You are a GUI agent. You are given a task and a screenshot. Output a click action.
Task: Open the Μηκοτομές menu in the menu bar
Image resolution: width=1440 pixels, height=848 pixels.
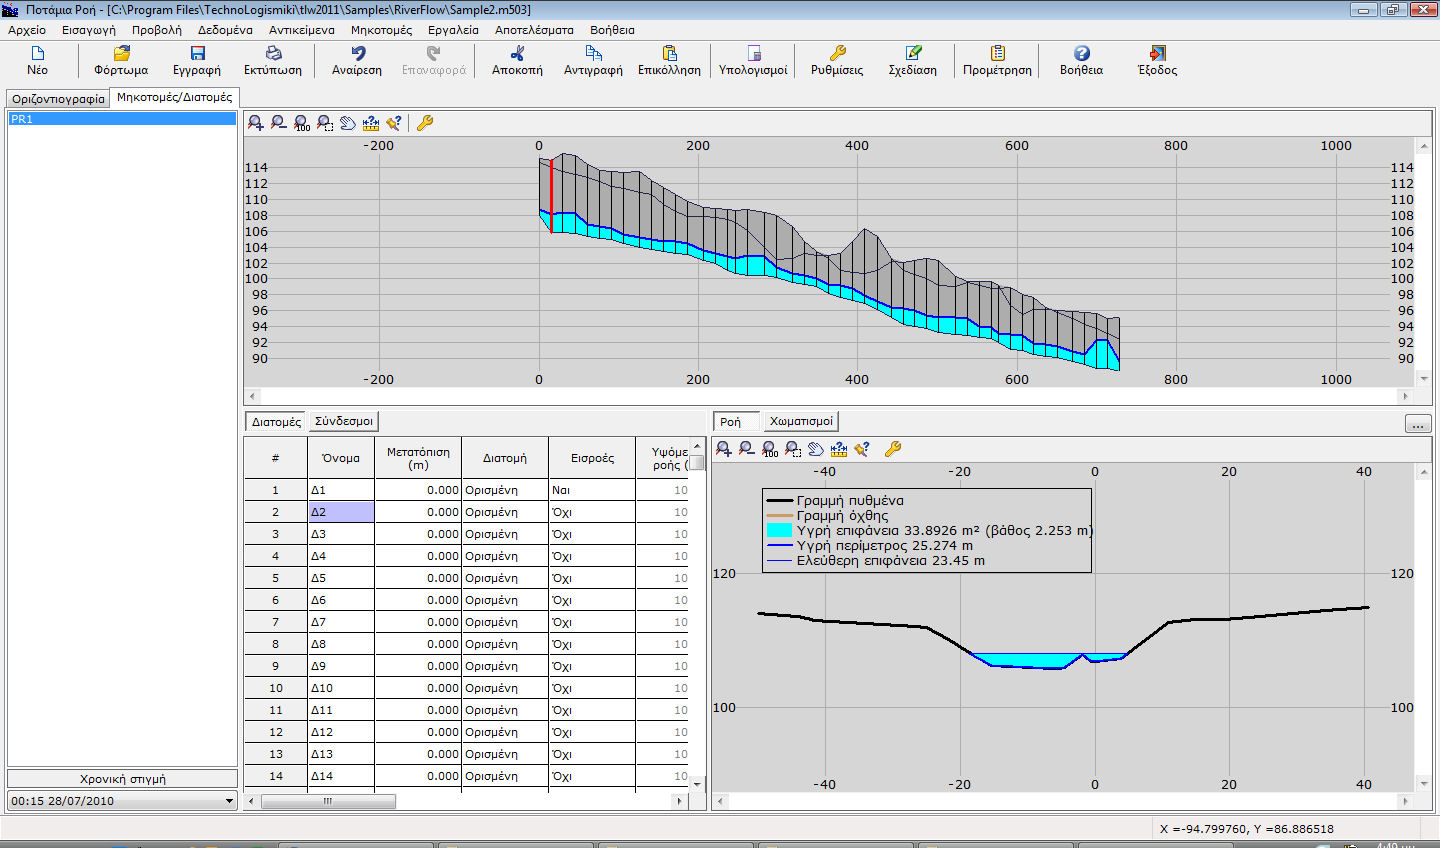pyautogui.click(x=381, y=30)
